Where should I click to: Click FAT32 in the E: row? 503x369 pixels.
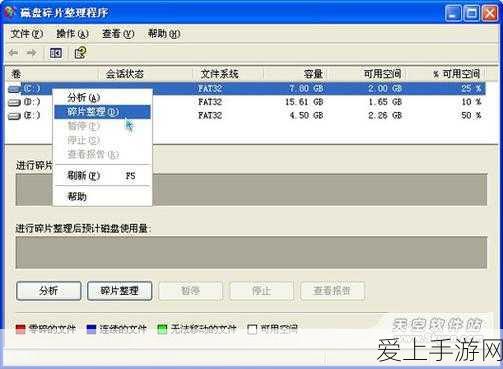pos(210,116)
